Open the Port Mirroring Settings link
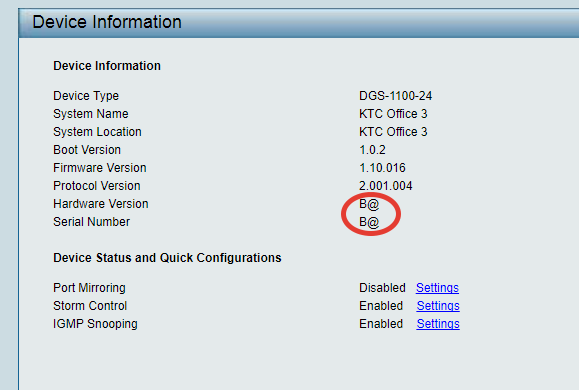579x390 pixels. (437, 288)
